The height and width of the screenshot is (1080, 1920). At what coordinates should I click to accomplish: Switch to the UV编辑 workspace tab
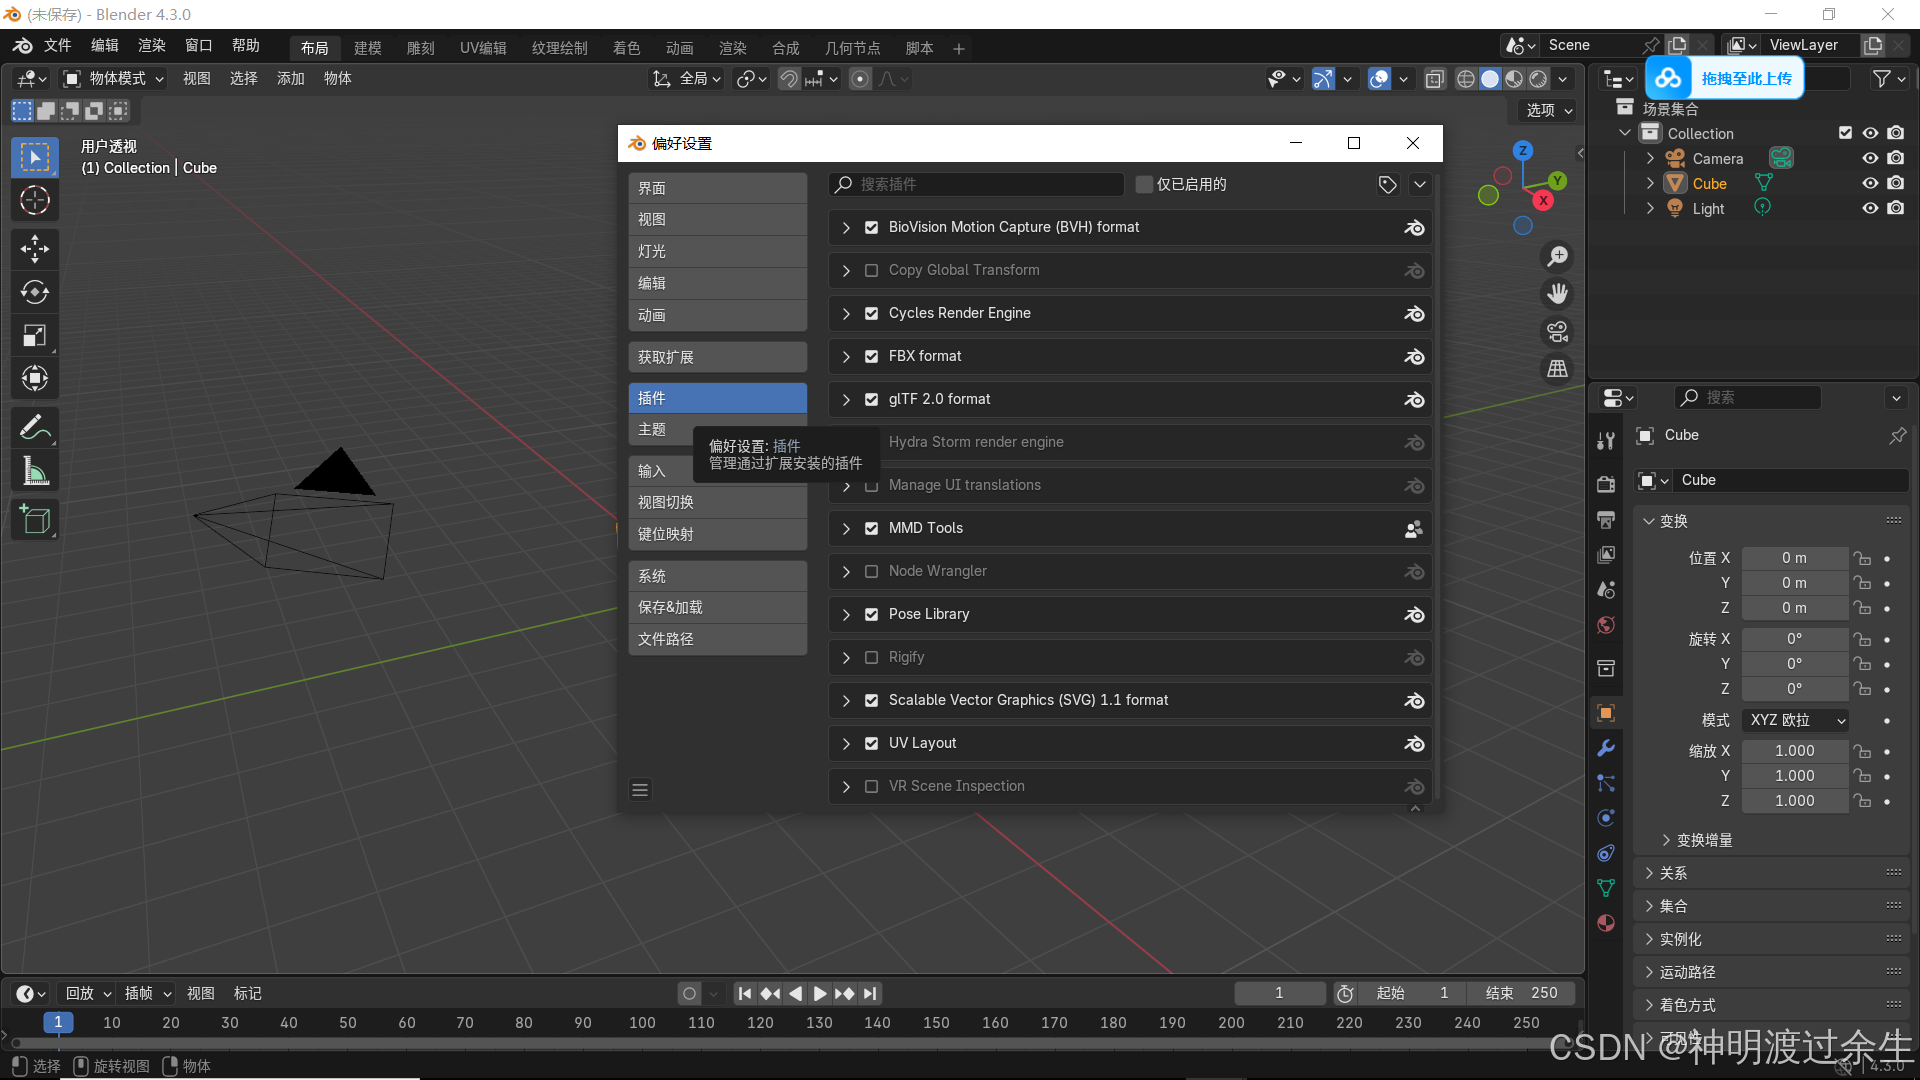[482, 48]
